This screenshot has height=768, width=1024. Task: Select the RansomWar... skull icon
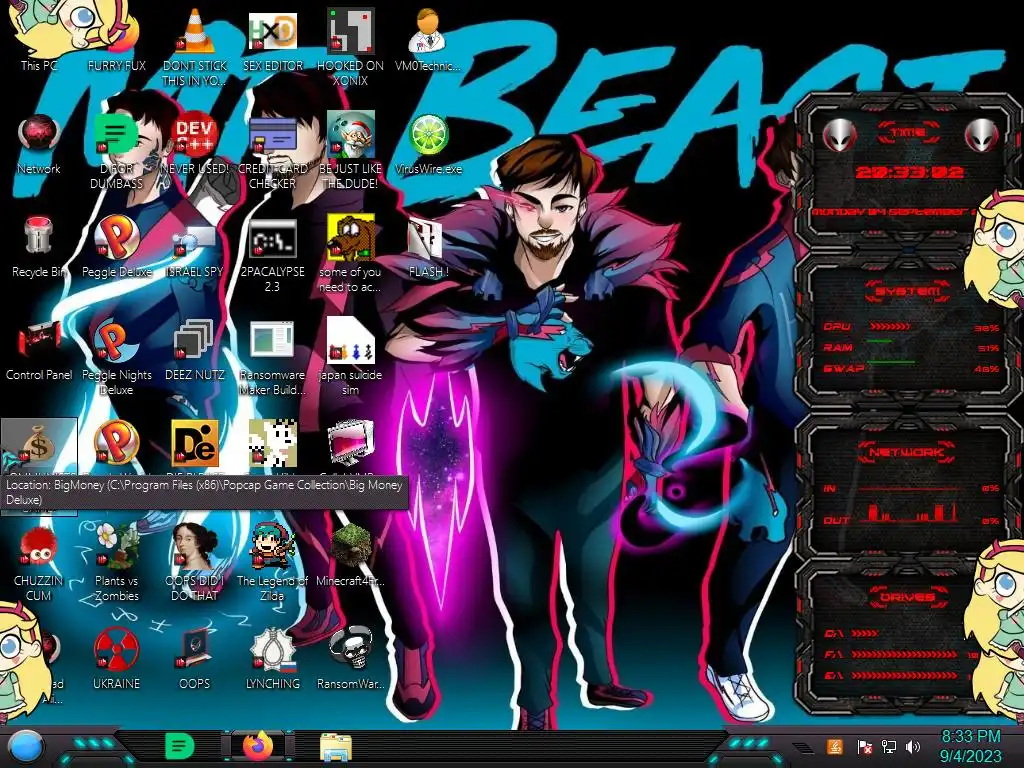pyautogui.click(x=350, y=648)
